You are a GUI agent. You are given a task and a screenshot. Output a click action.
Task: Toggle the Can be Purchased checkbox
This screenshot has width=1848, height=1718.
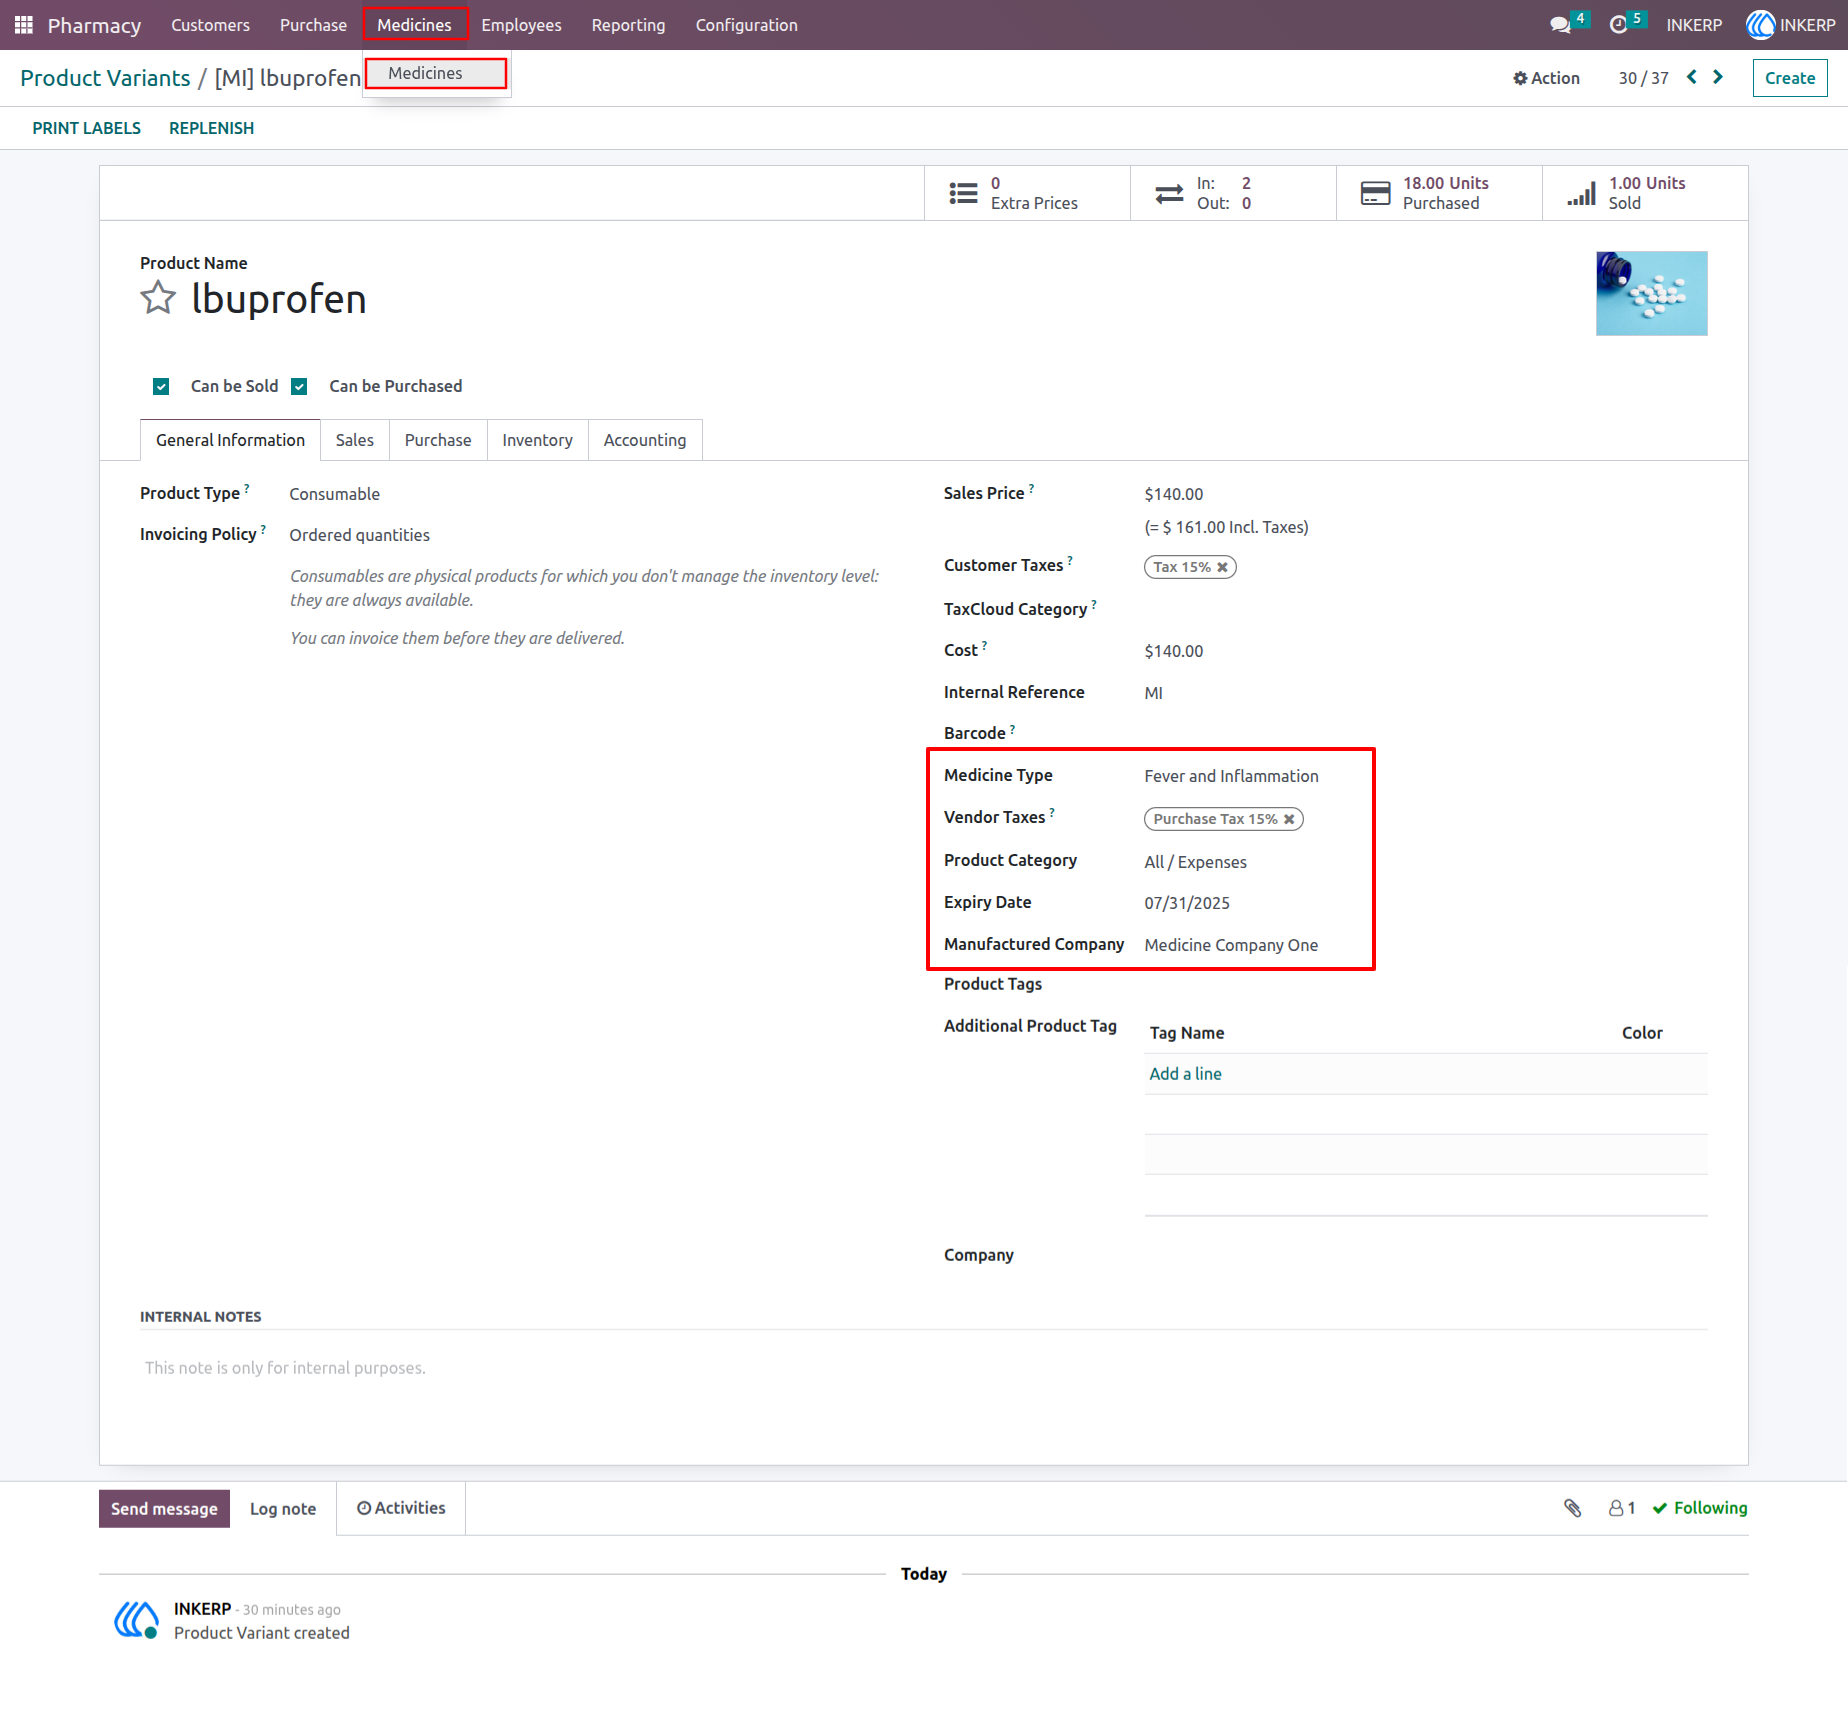coord(299,386)
